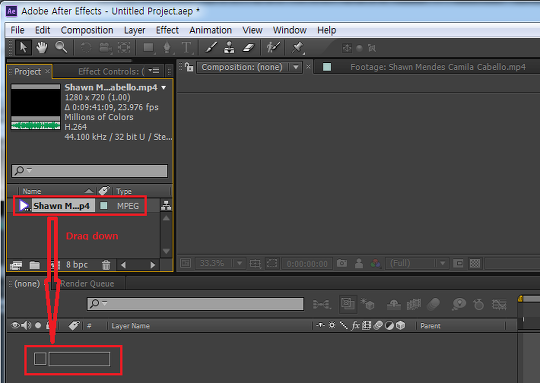
Task: Click the video eye column header
Action: (15, 325)
